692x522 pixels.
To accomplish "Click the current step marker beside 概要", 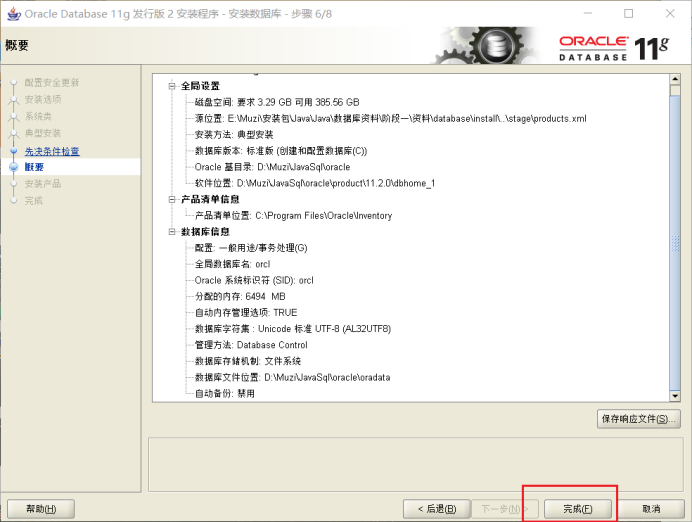I will click(x=14, y=167).
